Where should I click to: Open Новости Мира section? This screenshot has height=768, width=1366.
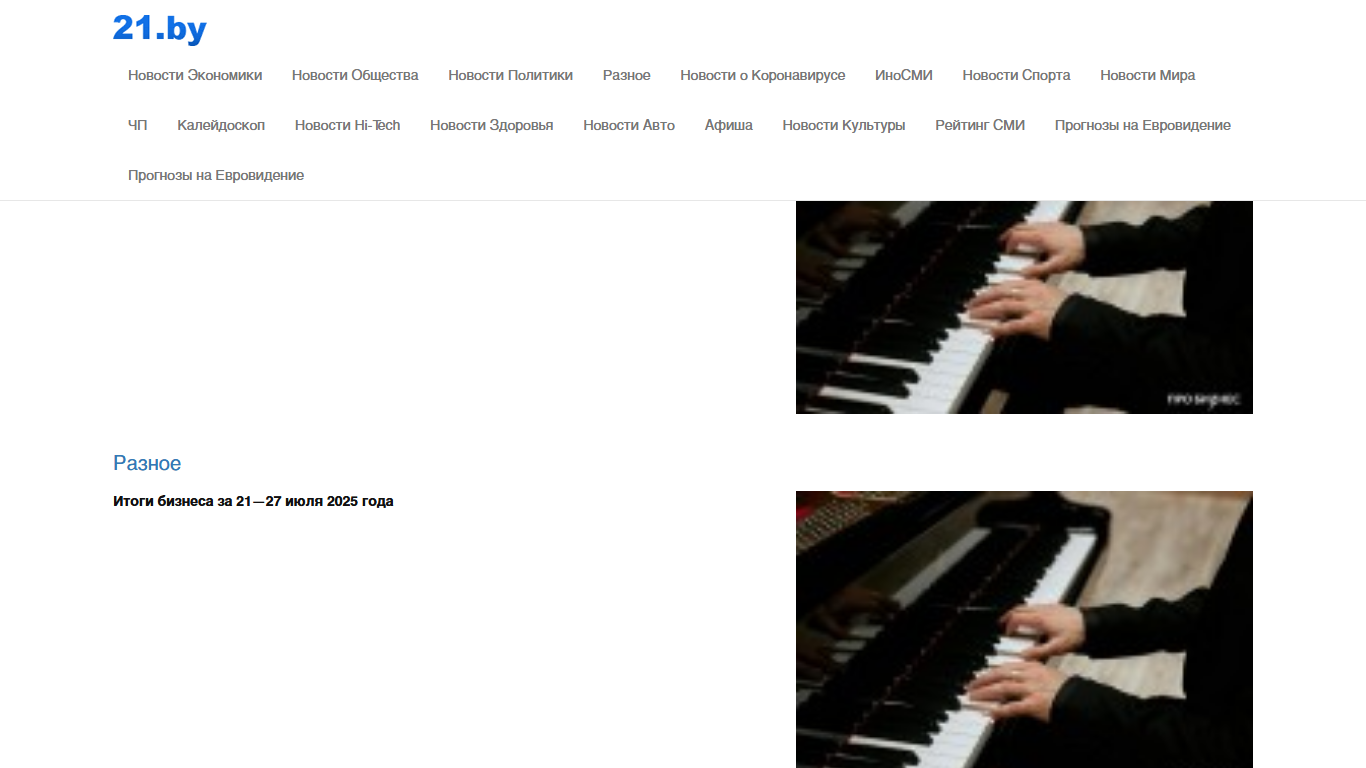pyautogui.click(x=1148, y=75)
